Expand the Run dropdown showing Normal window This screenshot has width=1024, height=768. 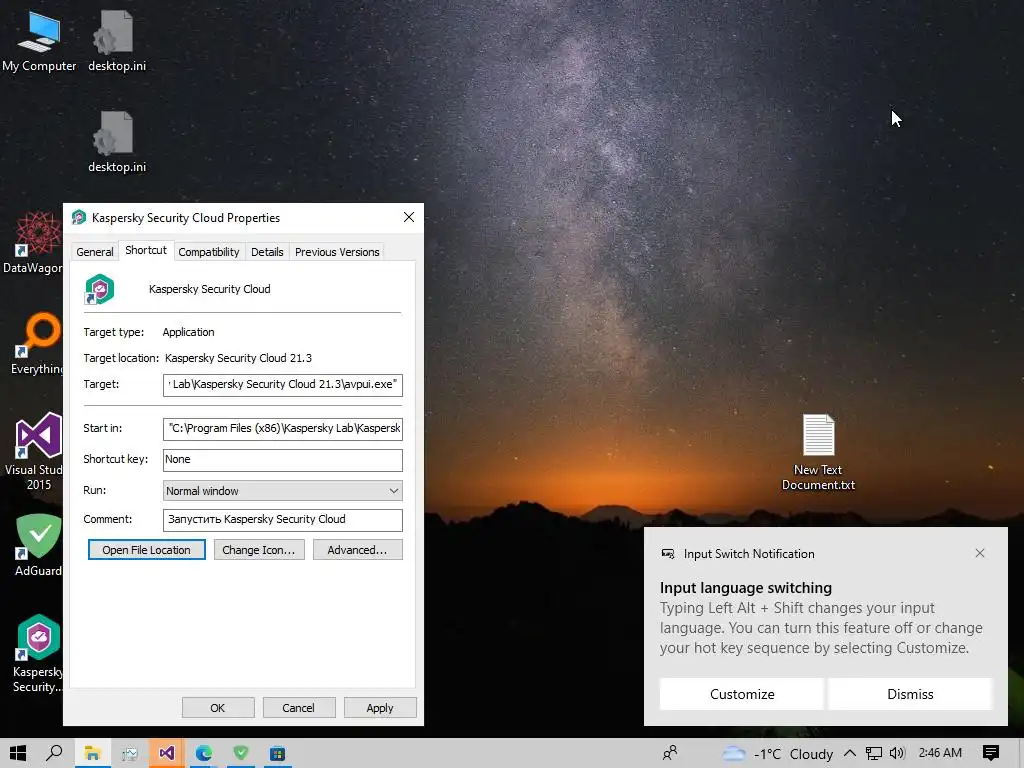[283, 490]
